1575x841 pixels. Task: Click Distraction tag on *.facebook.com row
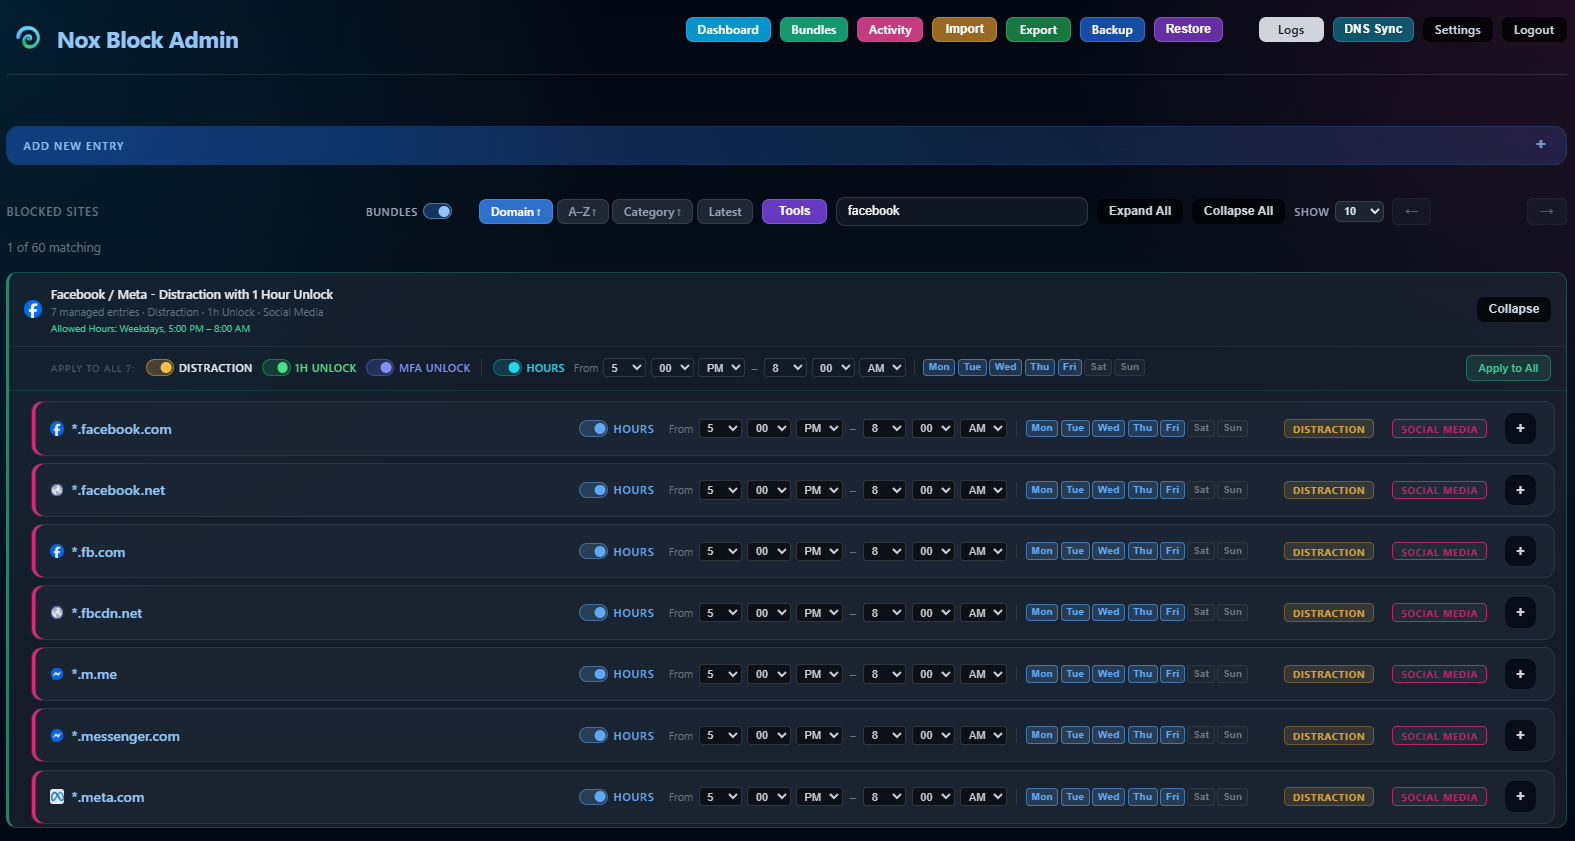point(1329,429)
